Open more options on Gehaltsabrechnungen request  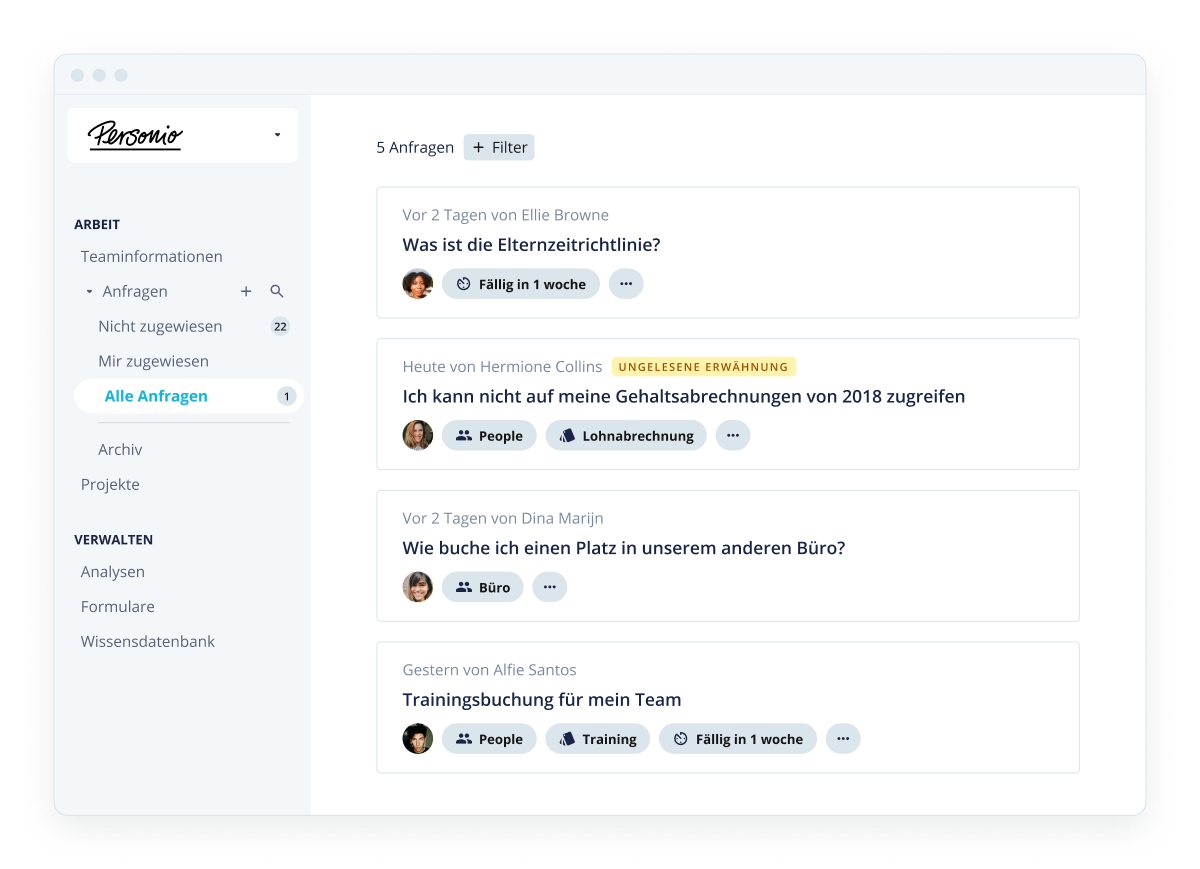tap(733, 435)
